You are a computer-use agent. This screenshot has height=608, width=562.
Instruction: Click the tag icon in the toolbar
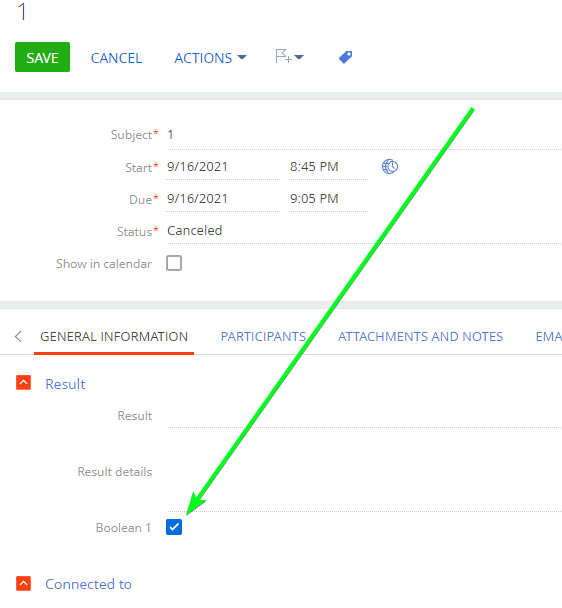tap(345, 57)
